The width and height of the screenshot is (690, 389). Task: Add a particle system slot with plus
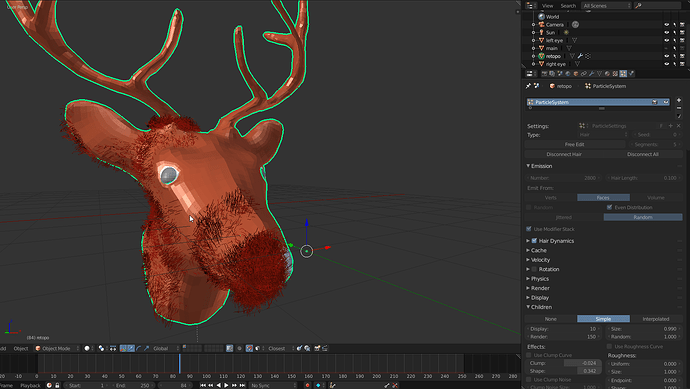(x=679, y=100)
